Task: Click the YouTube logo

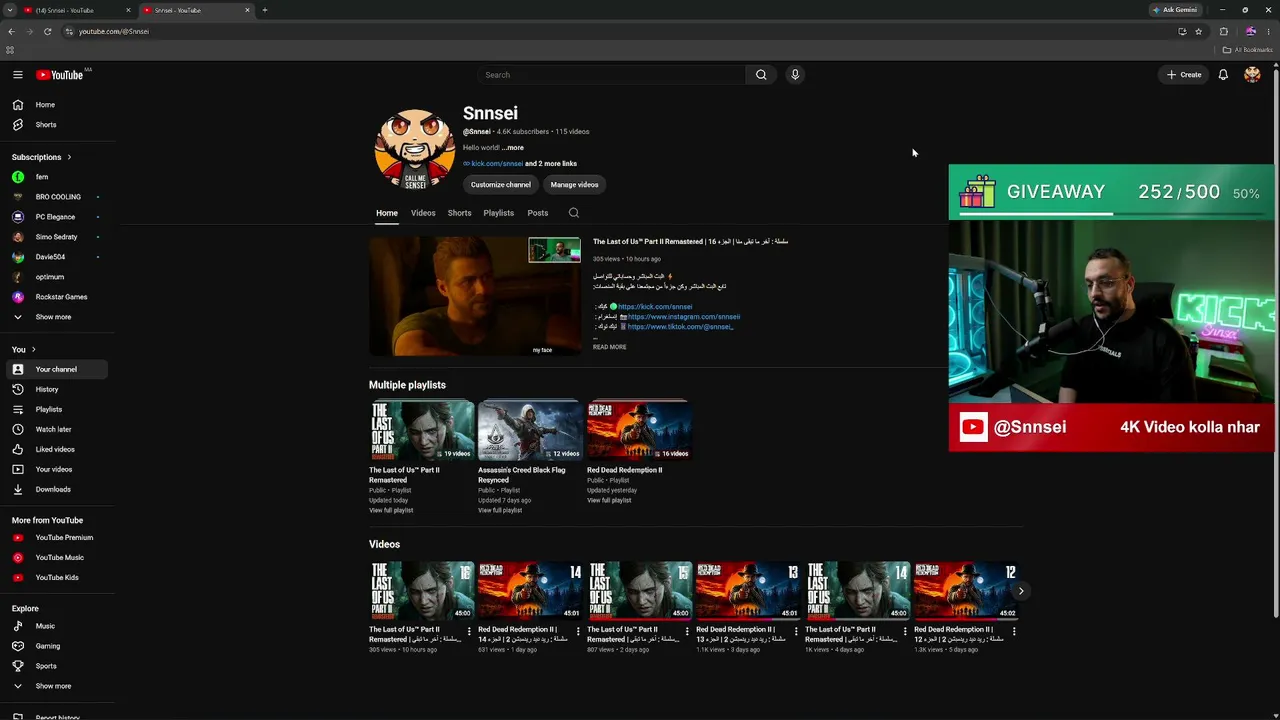Action: tap(60, 75)
